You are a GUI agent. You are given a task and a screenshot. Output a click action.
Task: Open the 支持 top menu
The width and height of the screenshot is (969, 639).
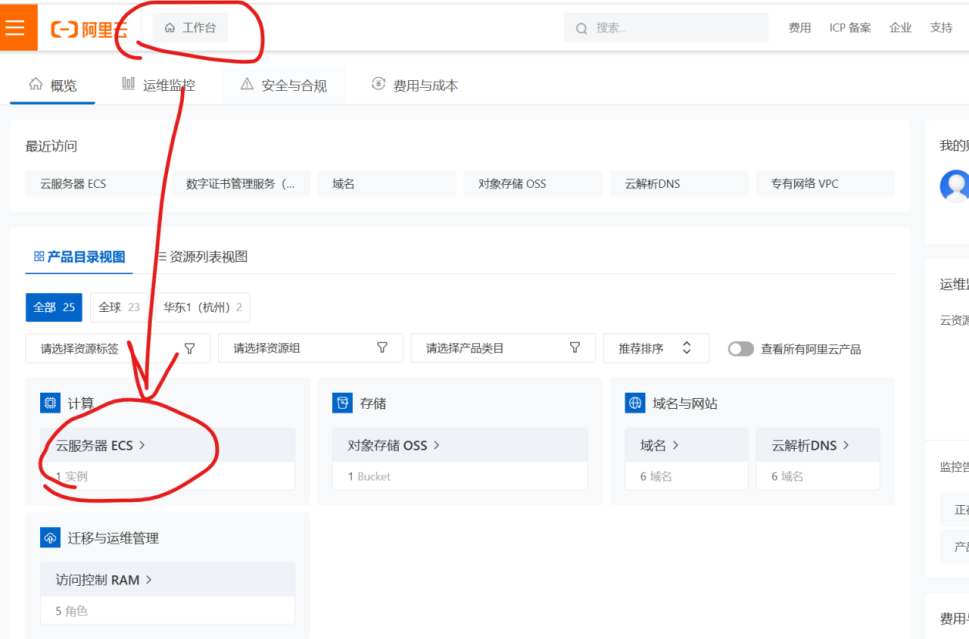coord(941,28)
